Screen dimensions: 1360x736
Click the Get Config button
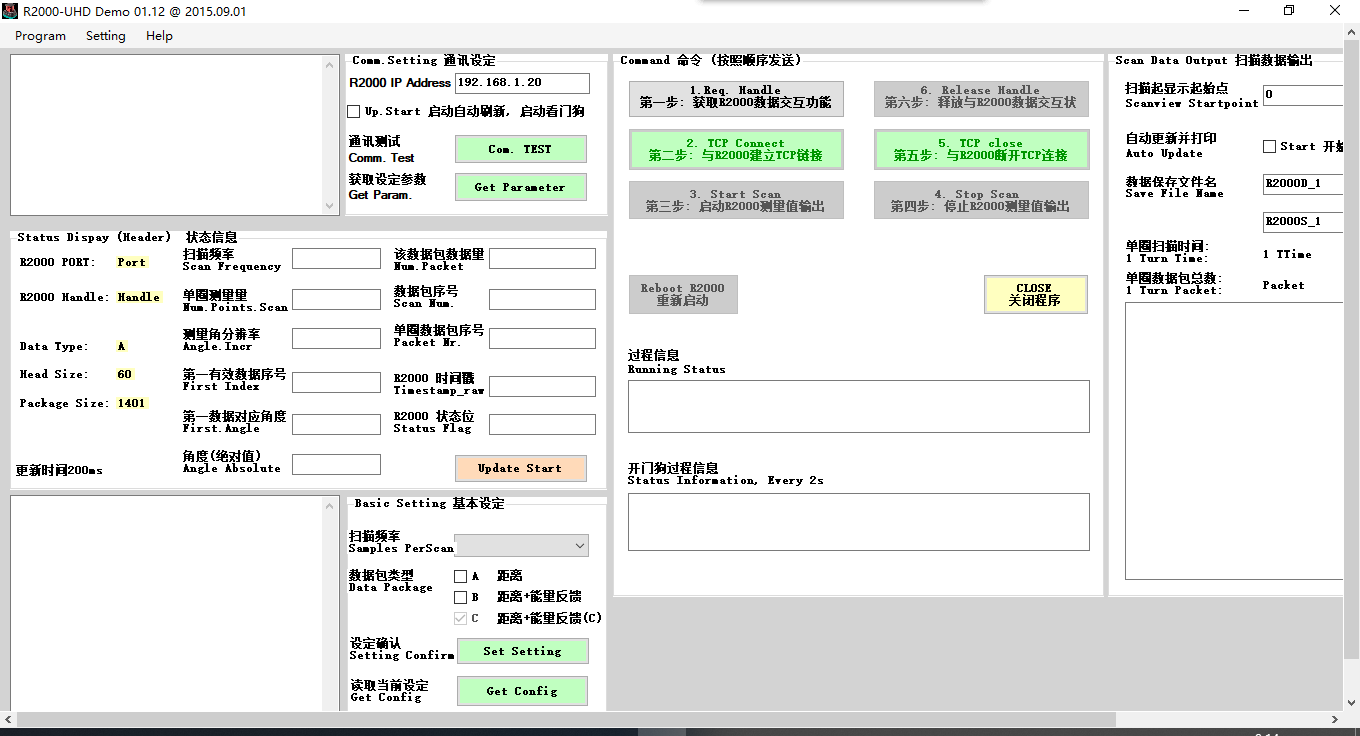[522, 691]
